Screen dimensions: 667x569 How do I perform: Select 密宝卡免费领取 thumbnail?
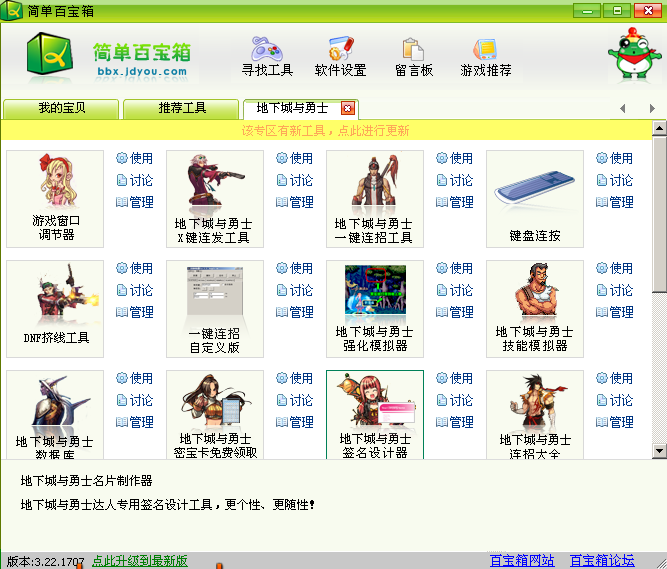[x=215, y=415]
